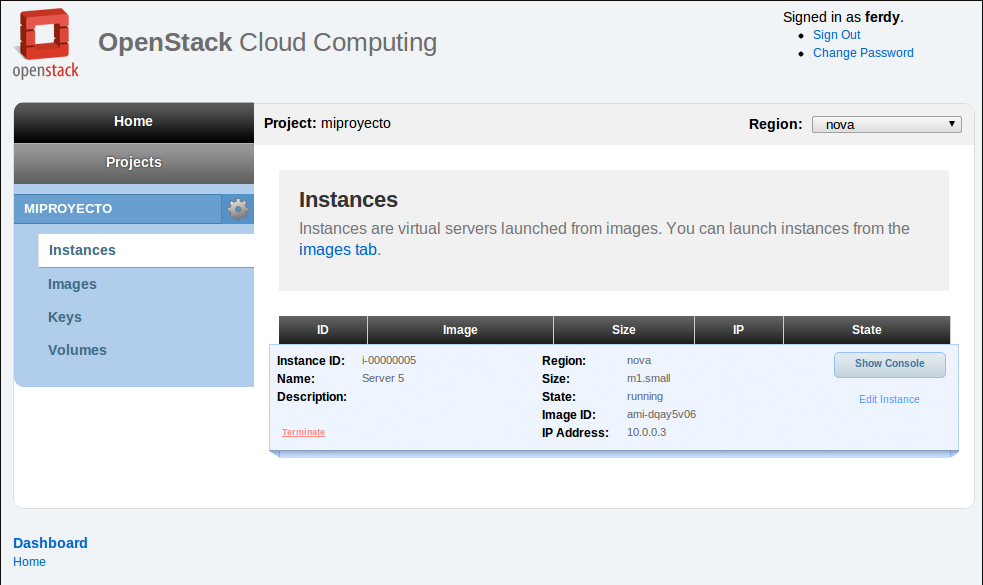Click the ID column header
The width and height of the screenshot is (983, 585).
323,330
